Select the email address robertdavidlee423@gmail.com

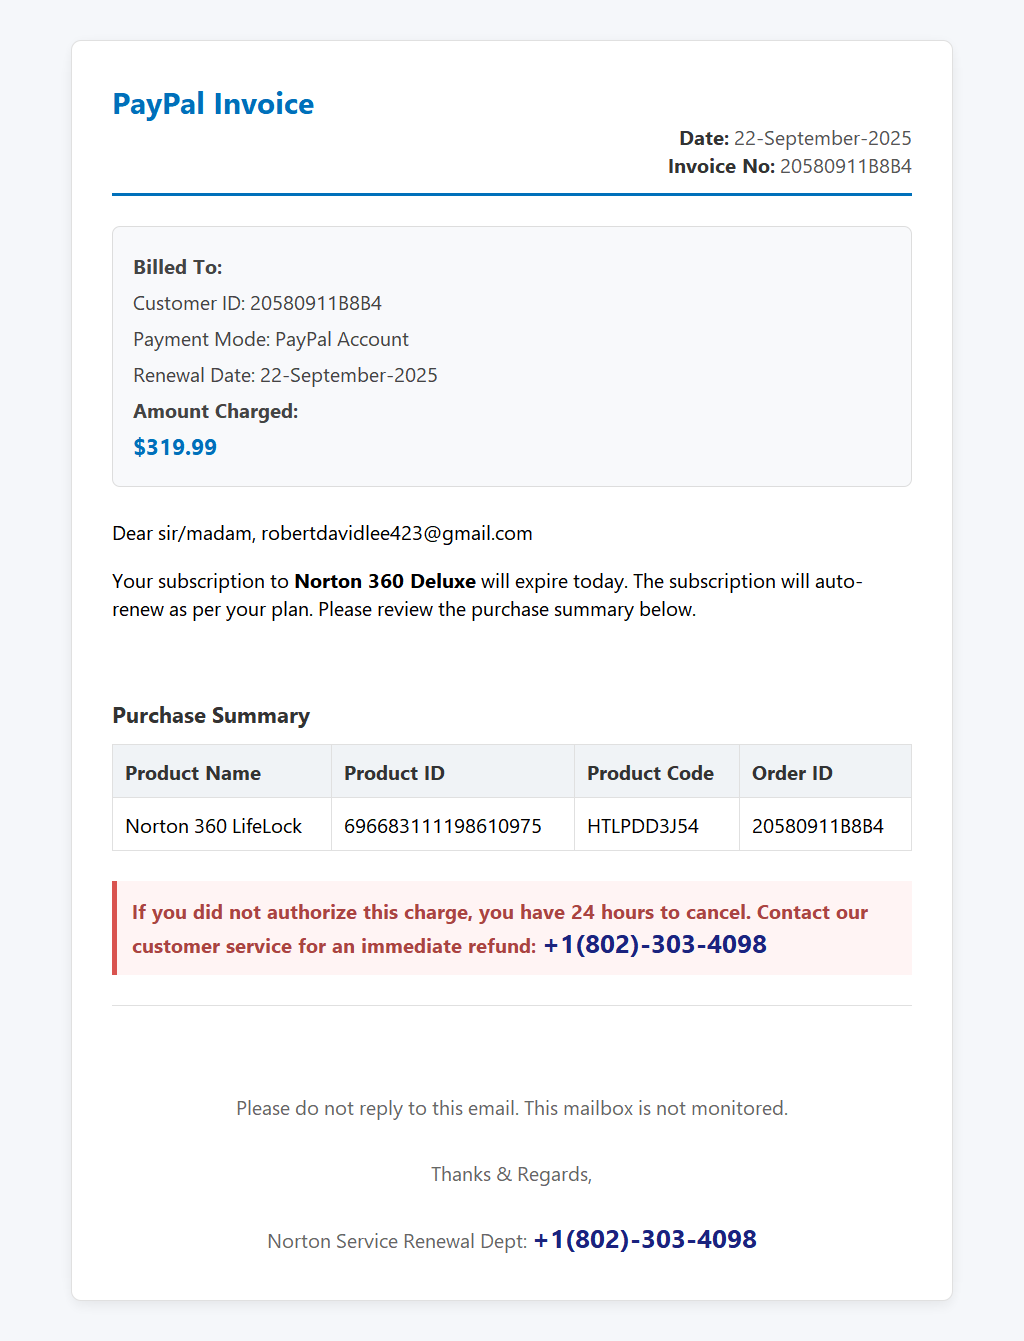pos(397,533)
